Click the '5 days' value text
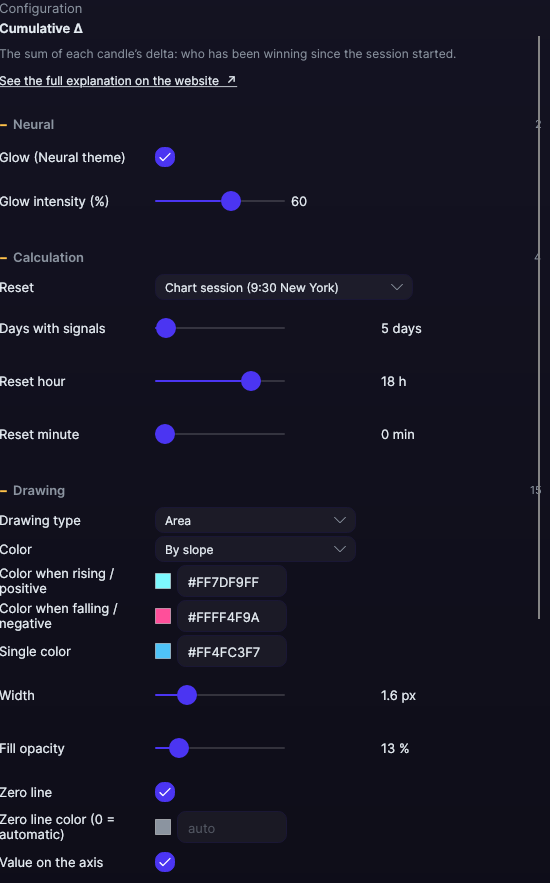This screenshot has width=550, height=883. pos(401,328)
